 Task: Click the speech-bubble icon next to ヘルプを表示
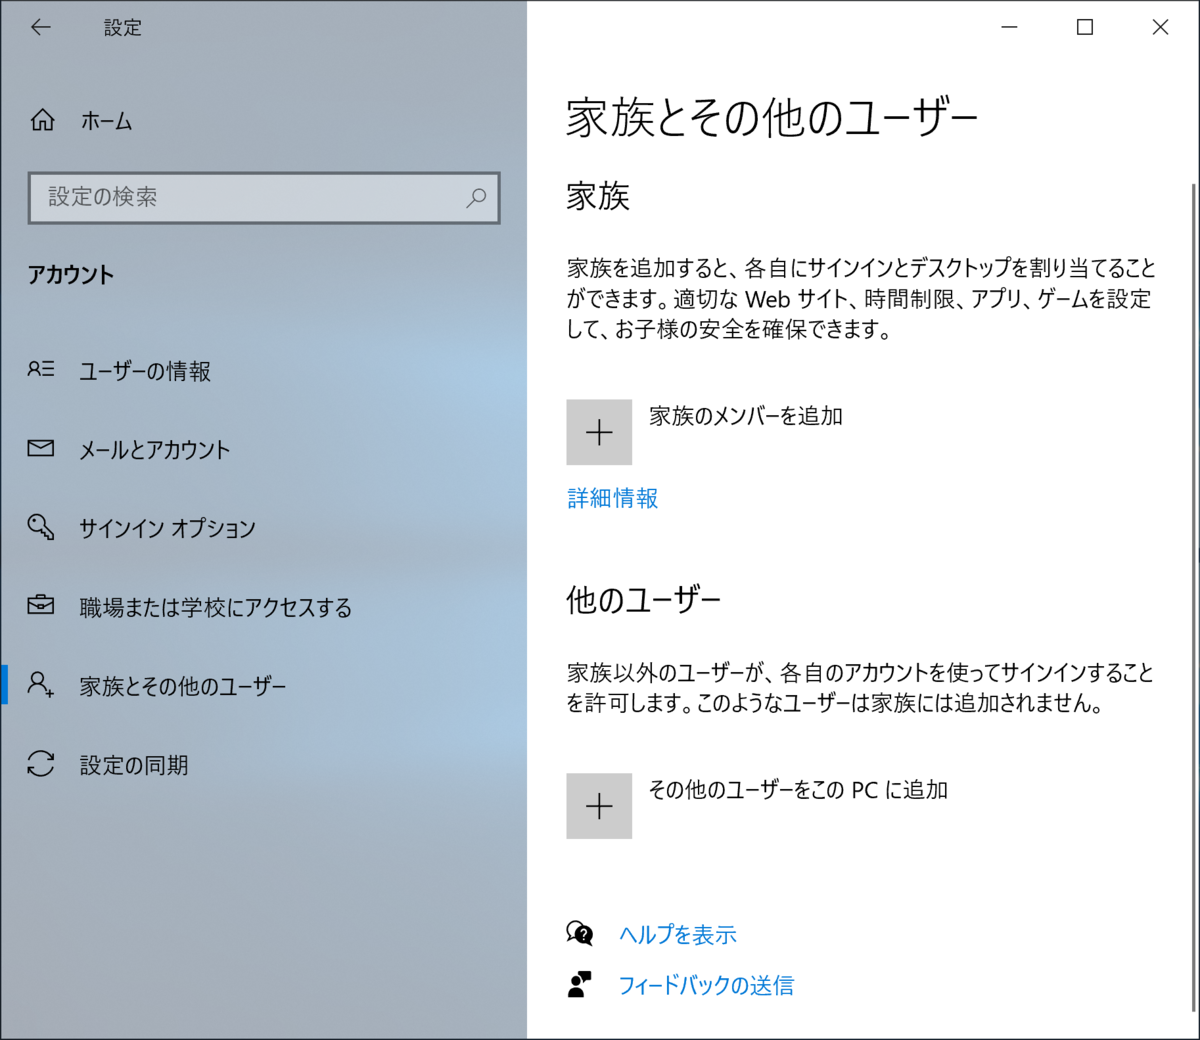[x=581, y=933]
